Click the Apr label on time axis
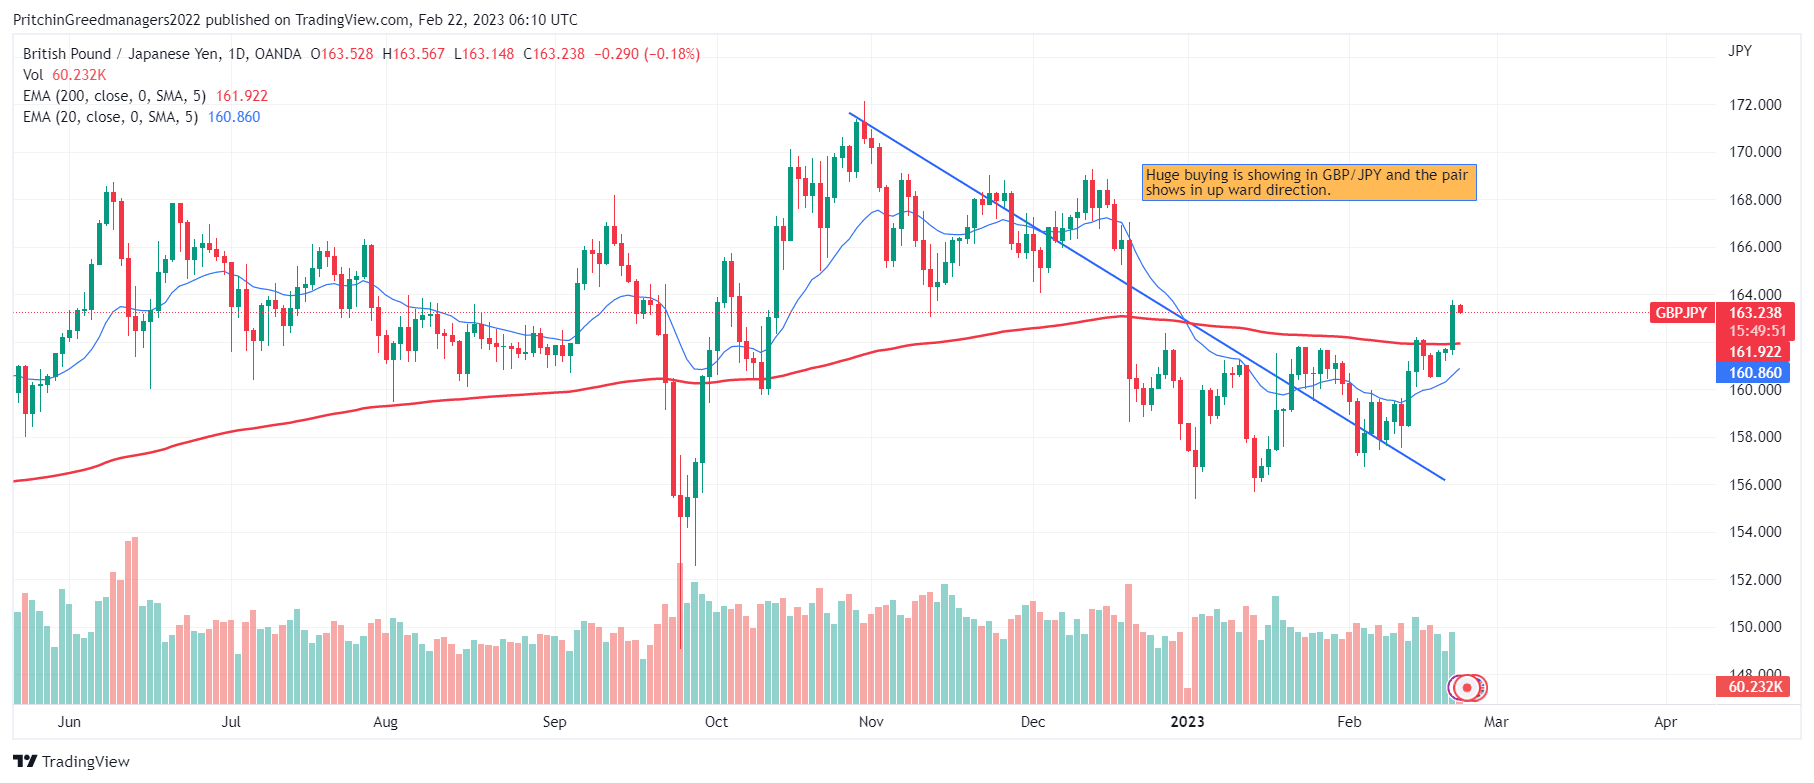 point(1665,722)
